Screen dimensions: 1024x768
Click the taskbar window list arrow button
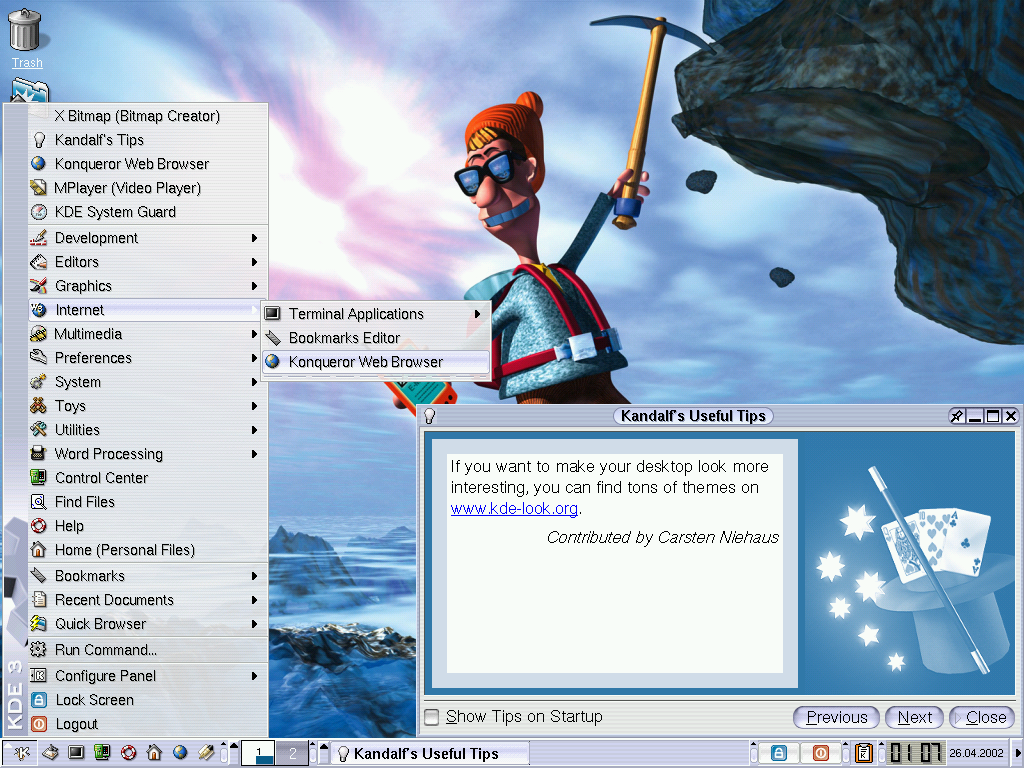[324, 753]
